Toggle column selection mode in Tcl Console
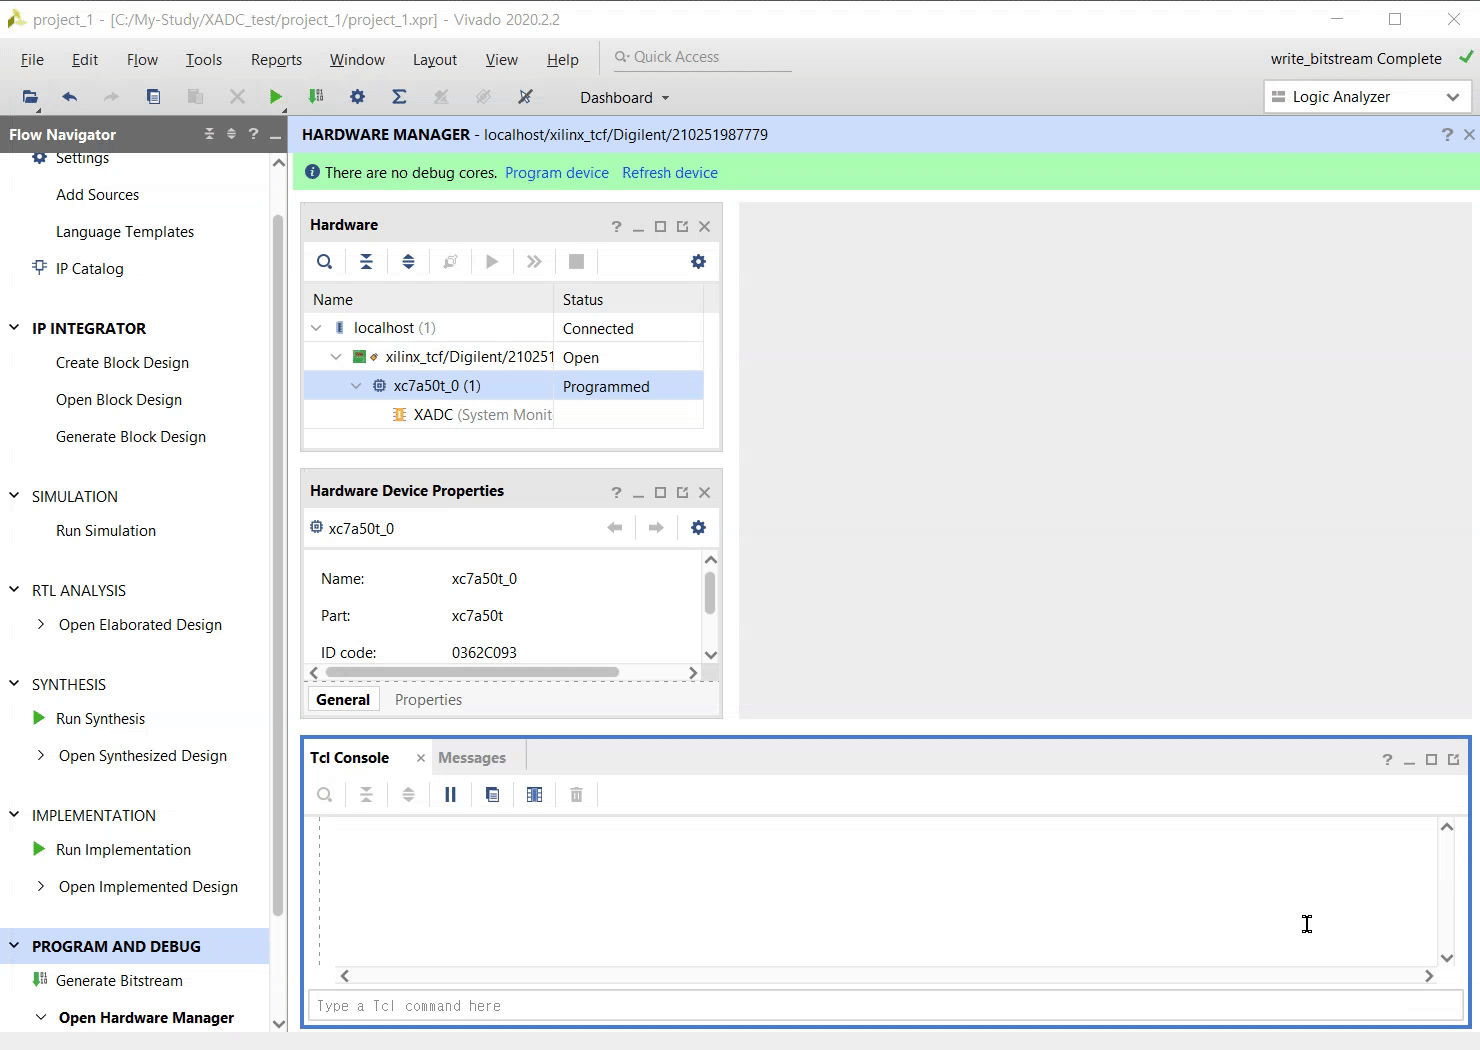Image resolution: width=1480 pixels, height=1050 pixels. tap(534, 795)
